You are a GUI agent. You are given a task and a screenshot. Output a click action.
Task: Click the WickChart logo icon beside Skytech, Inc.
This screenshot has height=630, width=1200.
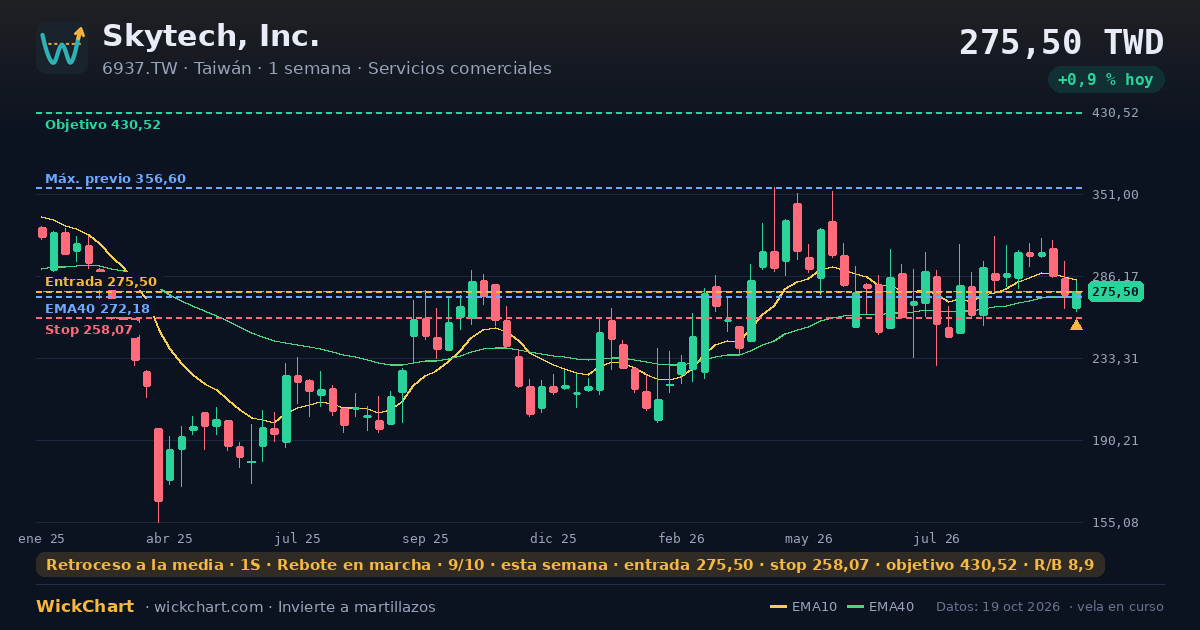(62, 48)
